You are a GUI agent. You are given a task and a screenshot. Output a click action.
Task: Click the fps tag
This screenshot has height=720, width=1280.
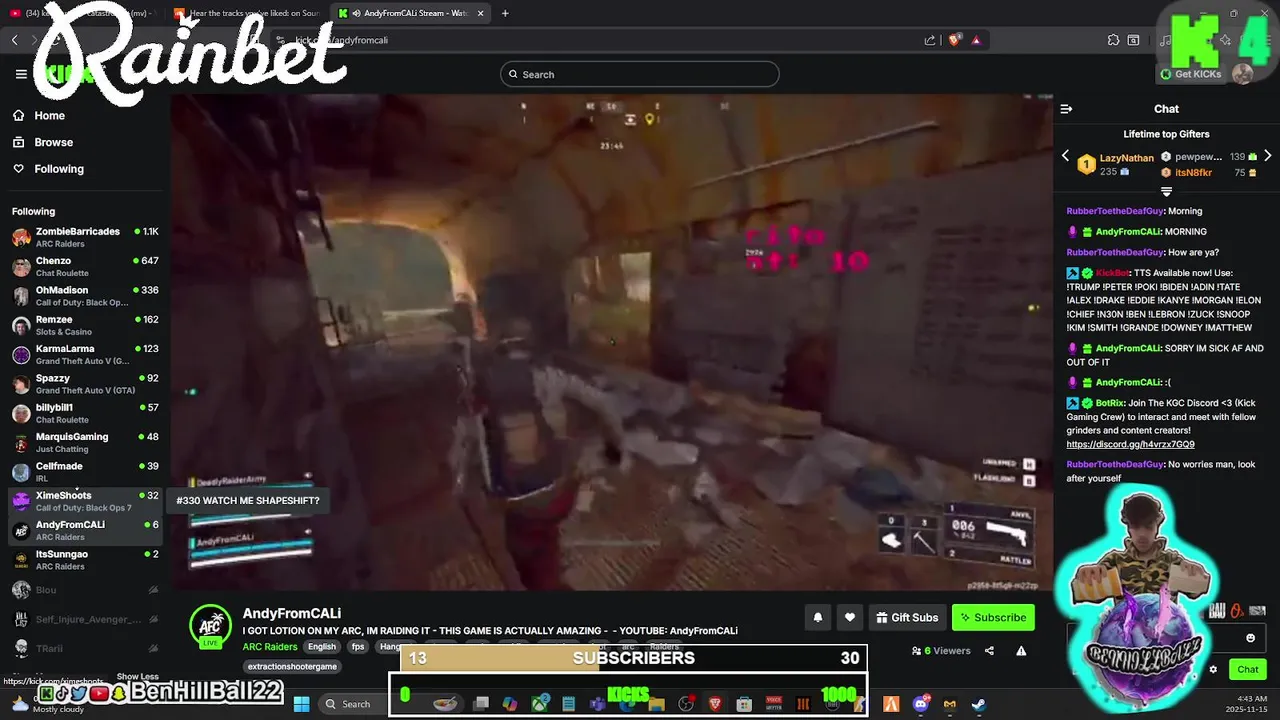tap(358, 647)
